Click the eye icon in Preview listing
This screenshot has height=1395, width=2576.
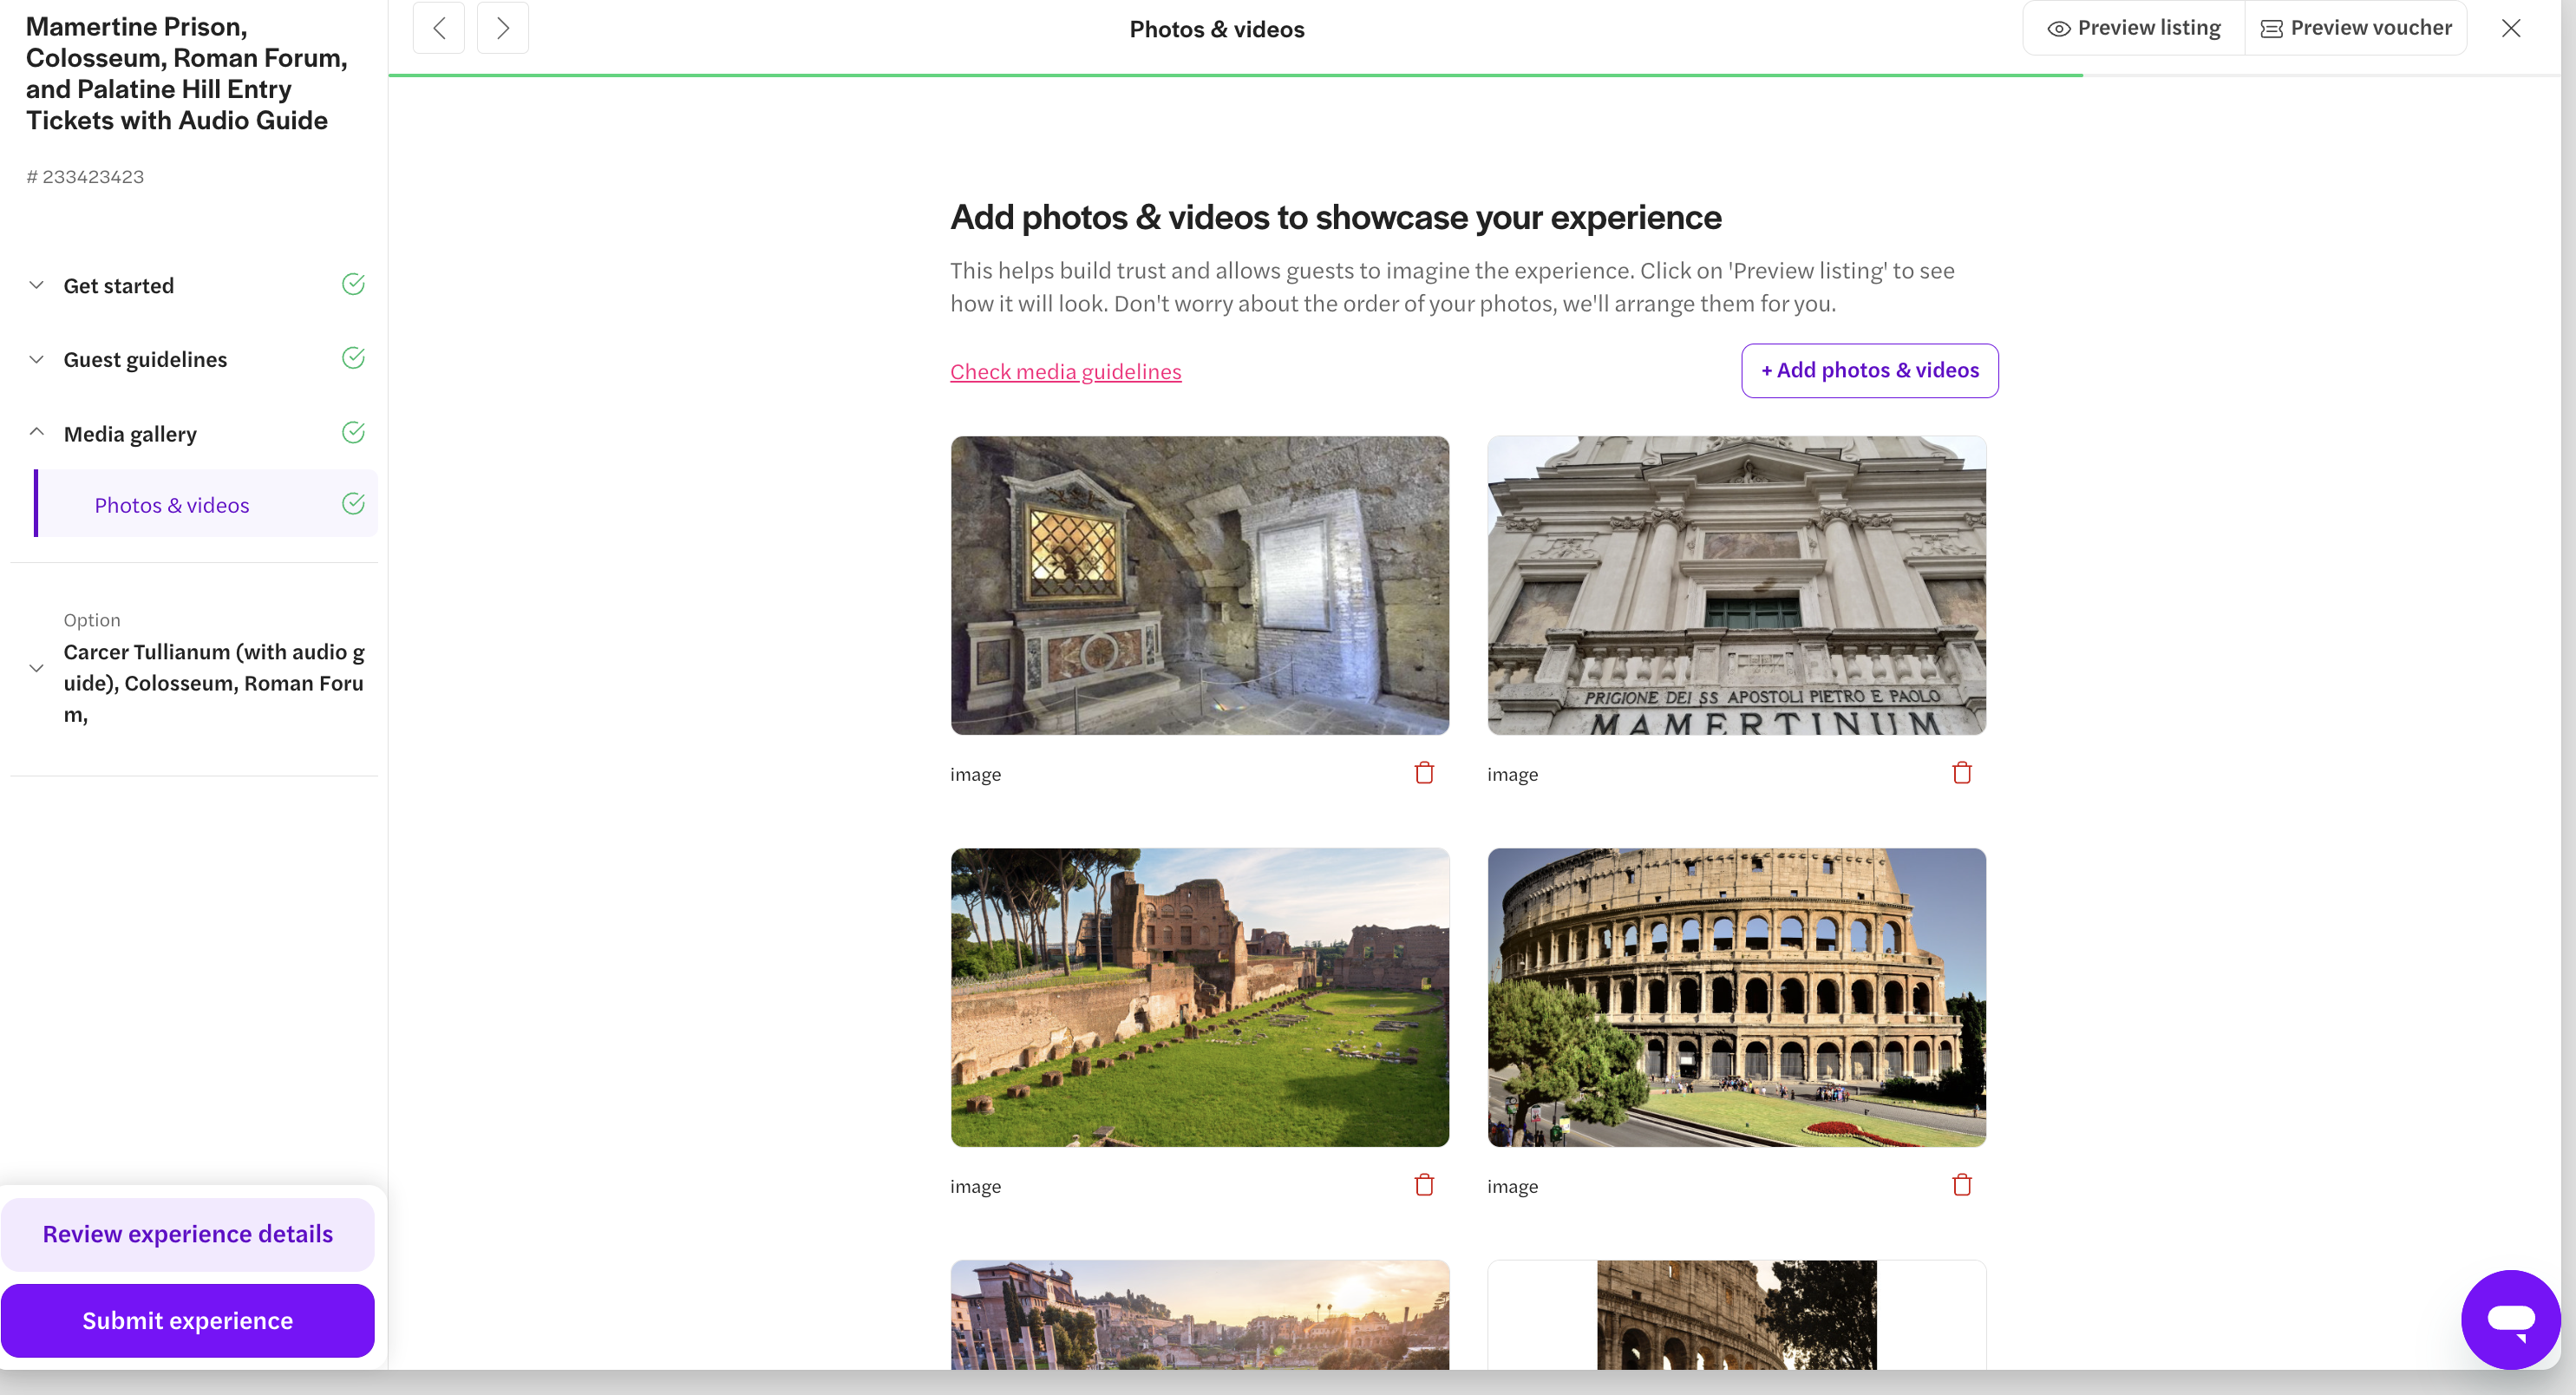point(2058,29)
